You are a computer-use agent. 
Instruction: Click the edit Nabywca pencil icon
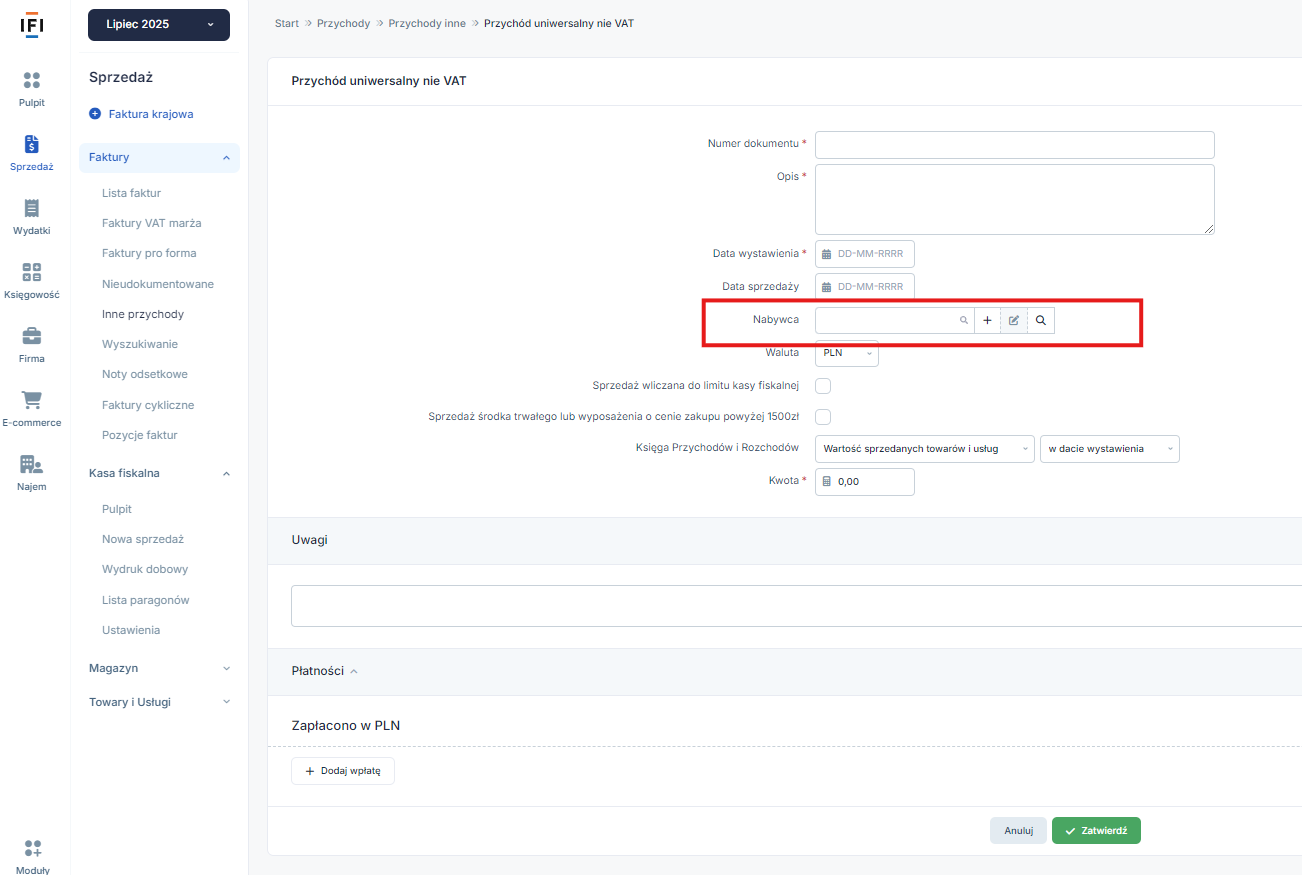point(1014,320)
